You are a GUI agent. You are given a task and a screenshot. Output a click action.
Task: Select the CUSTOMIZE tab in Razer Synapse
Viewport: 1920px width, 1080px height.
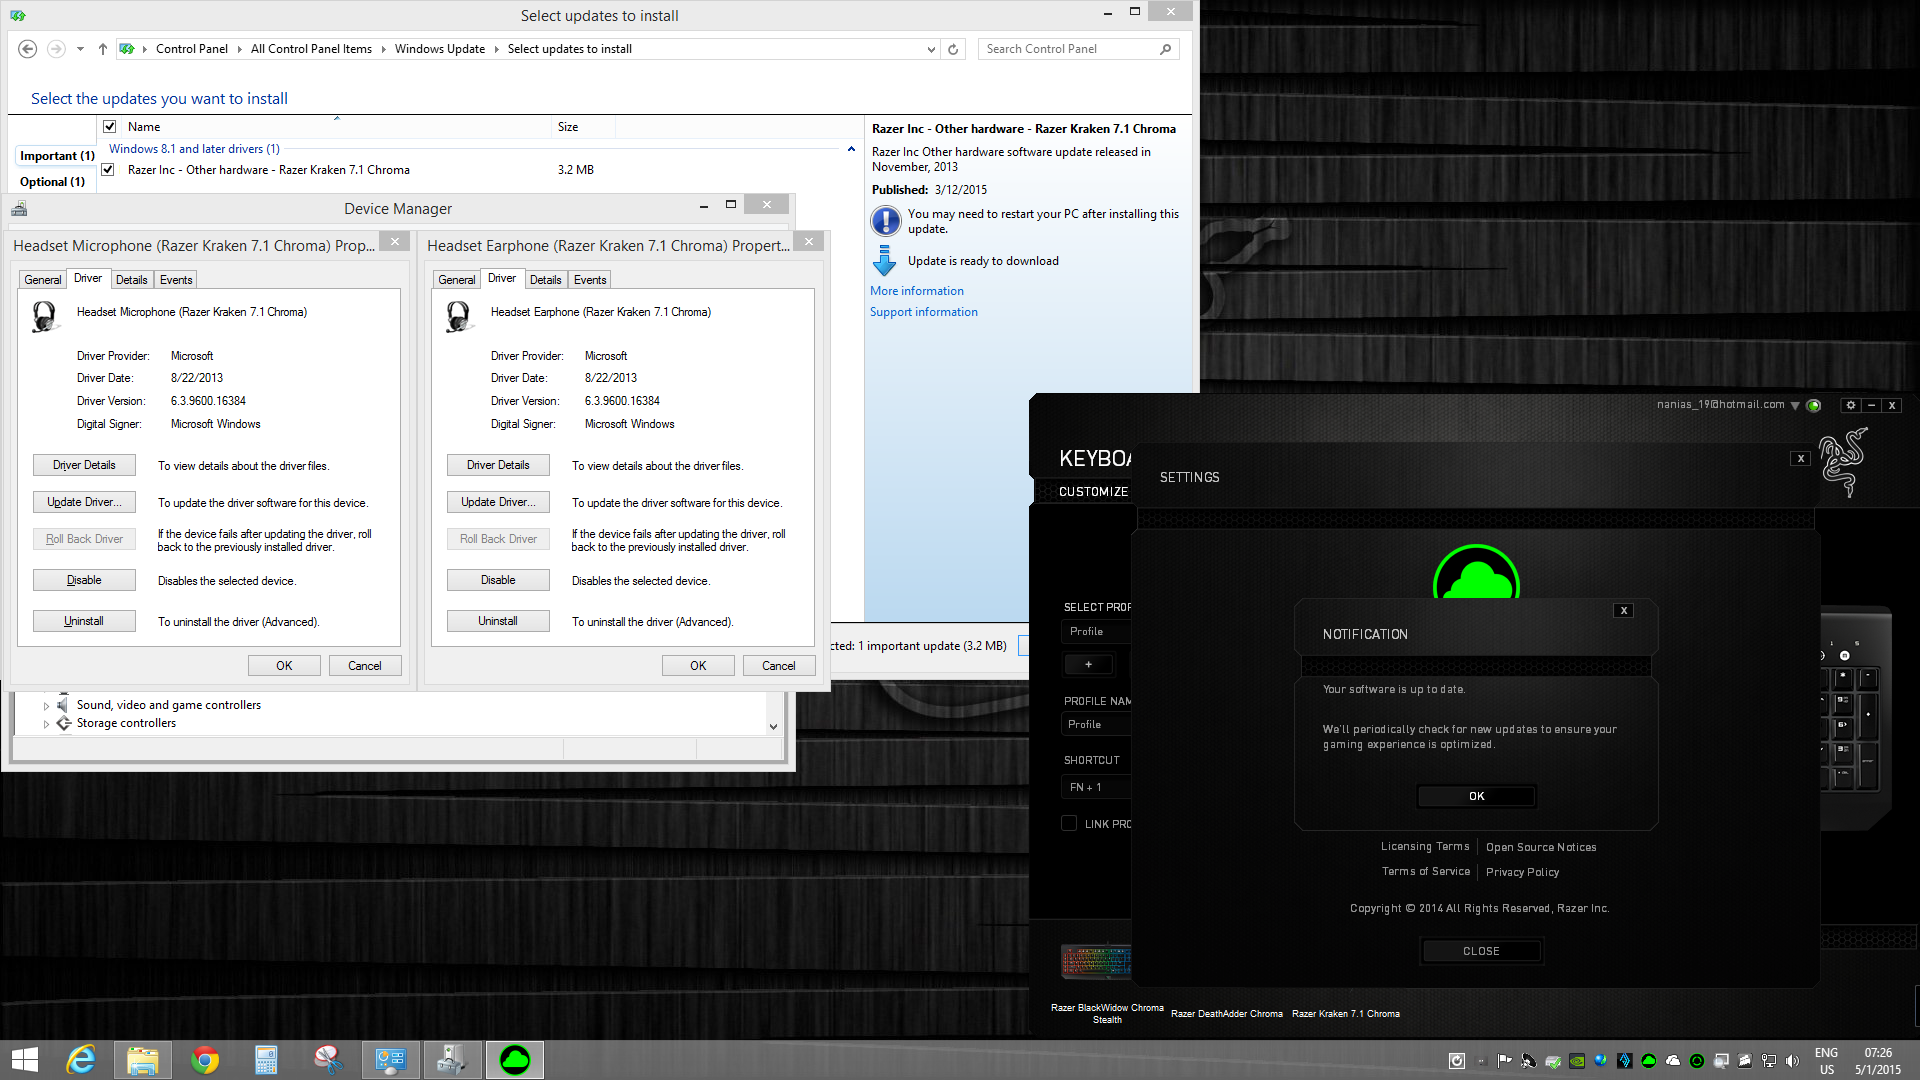click(x=1093, y=492)
